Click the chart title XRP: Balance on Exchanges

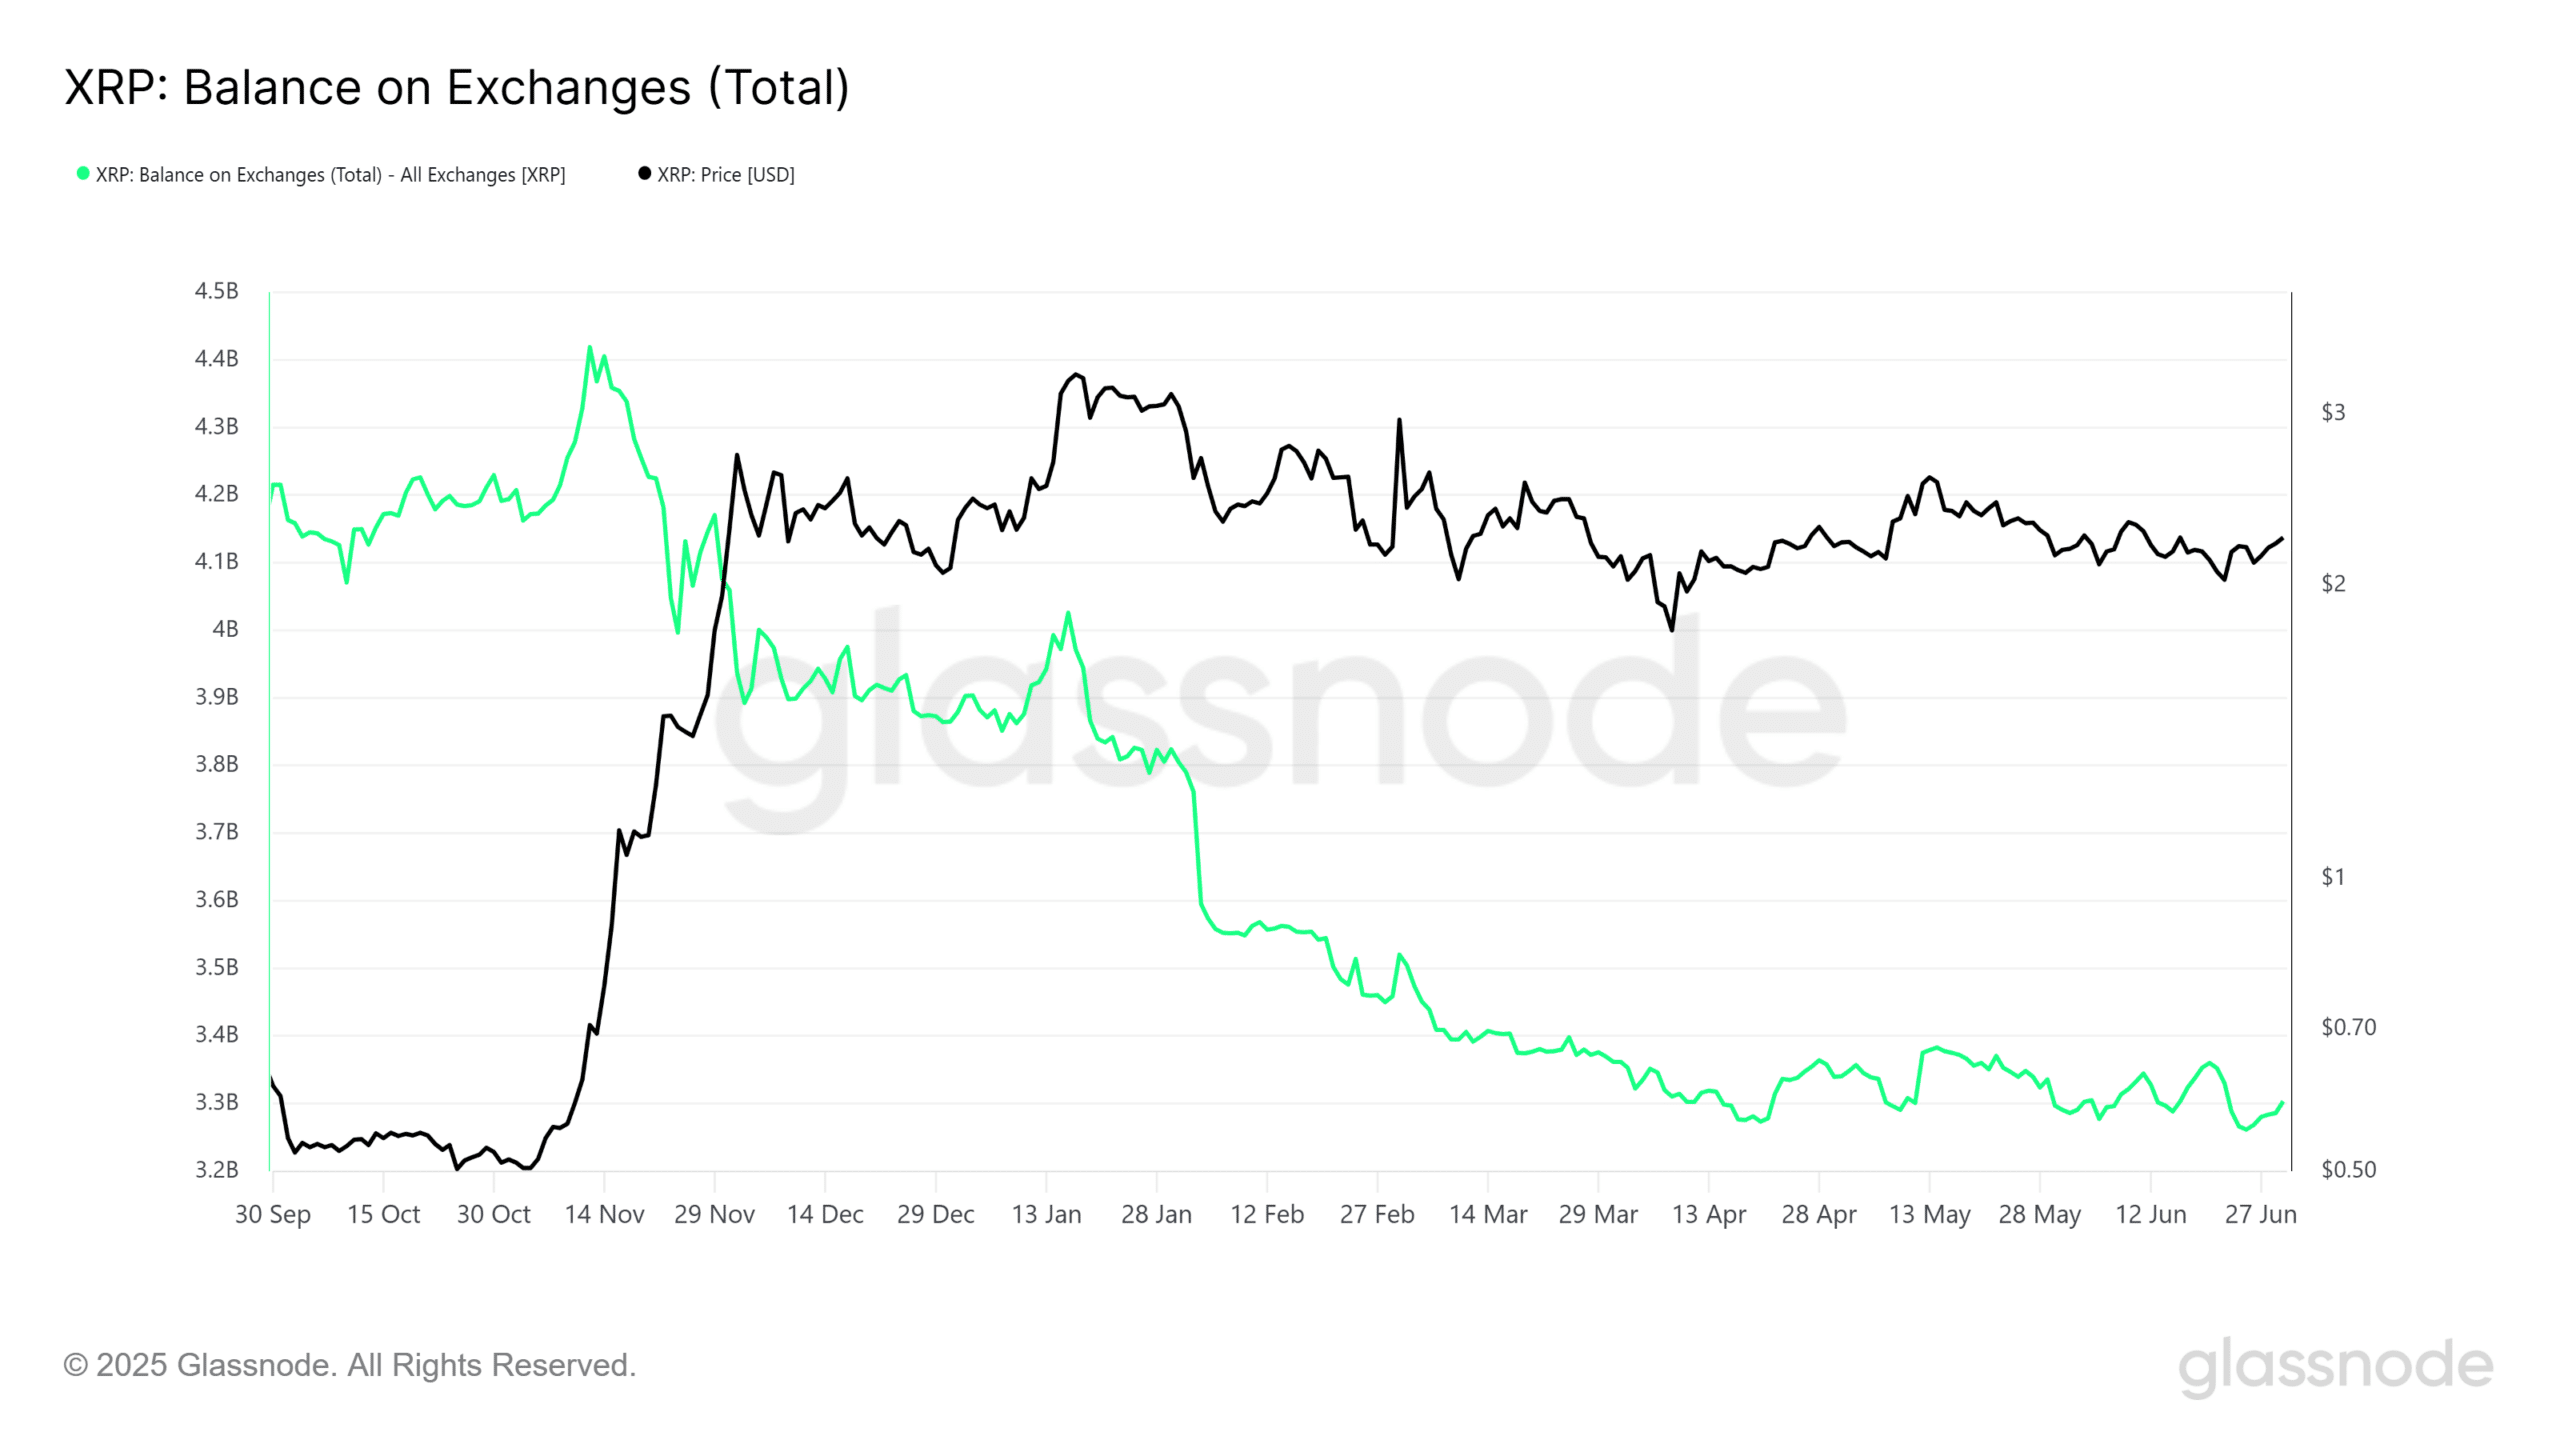click(x=457, y=88)
